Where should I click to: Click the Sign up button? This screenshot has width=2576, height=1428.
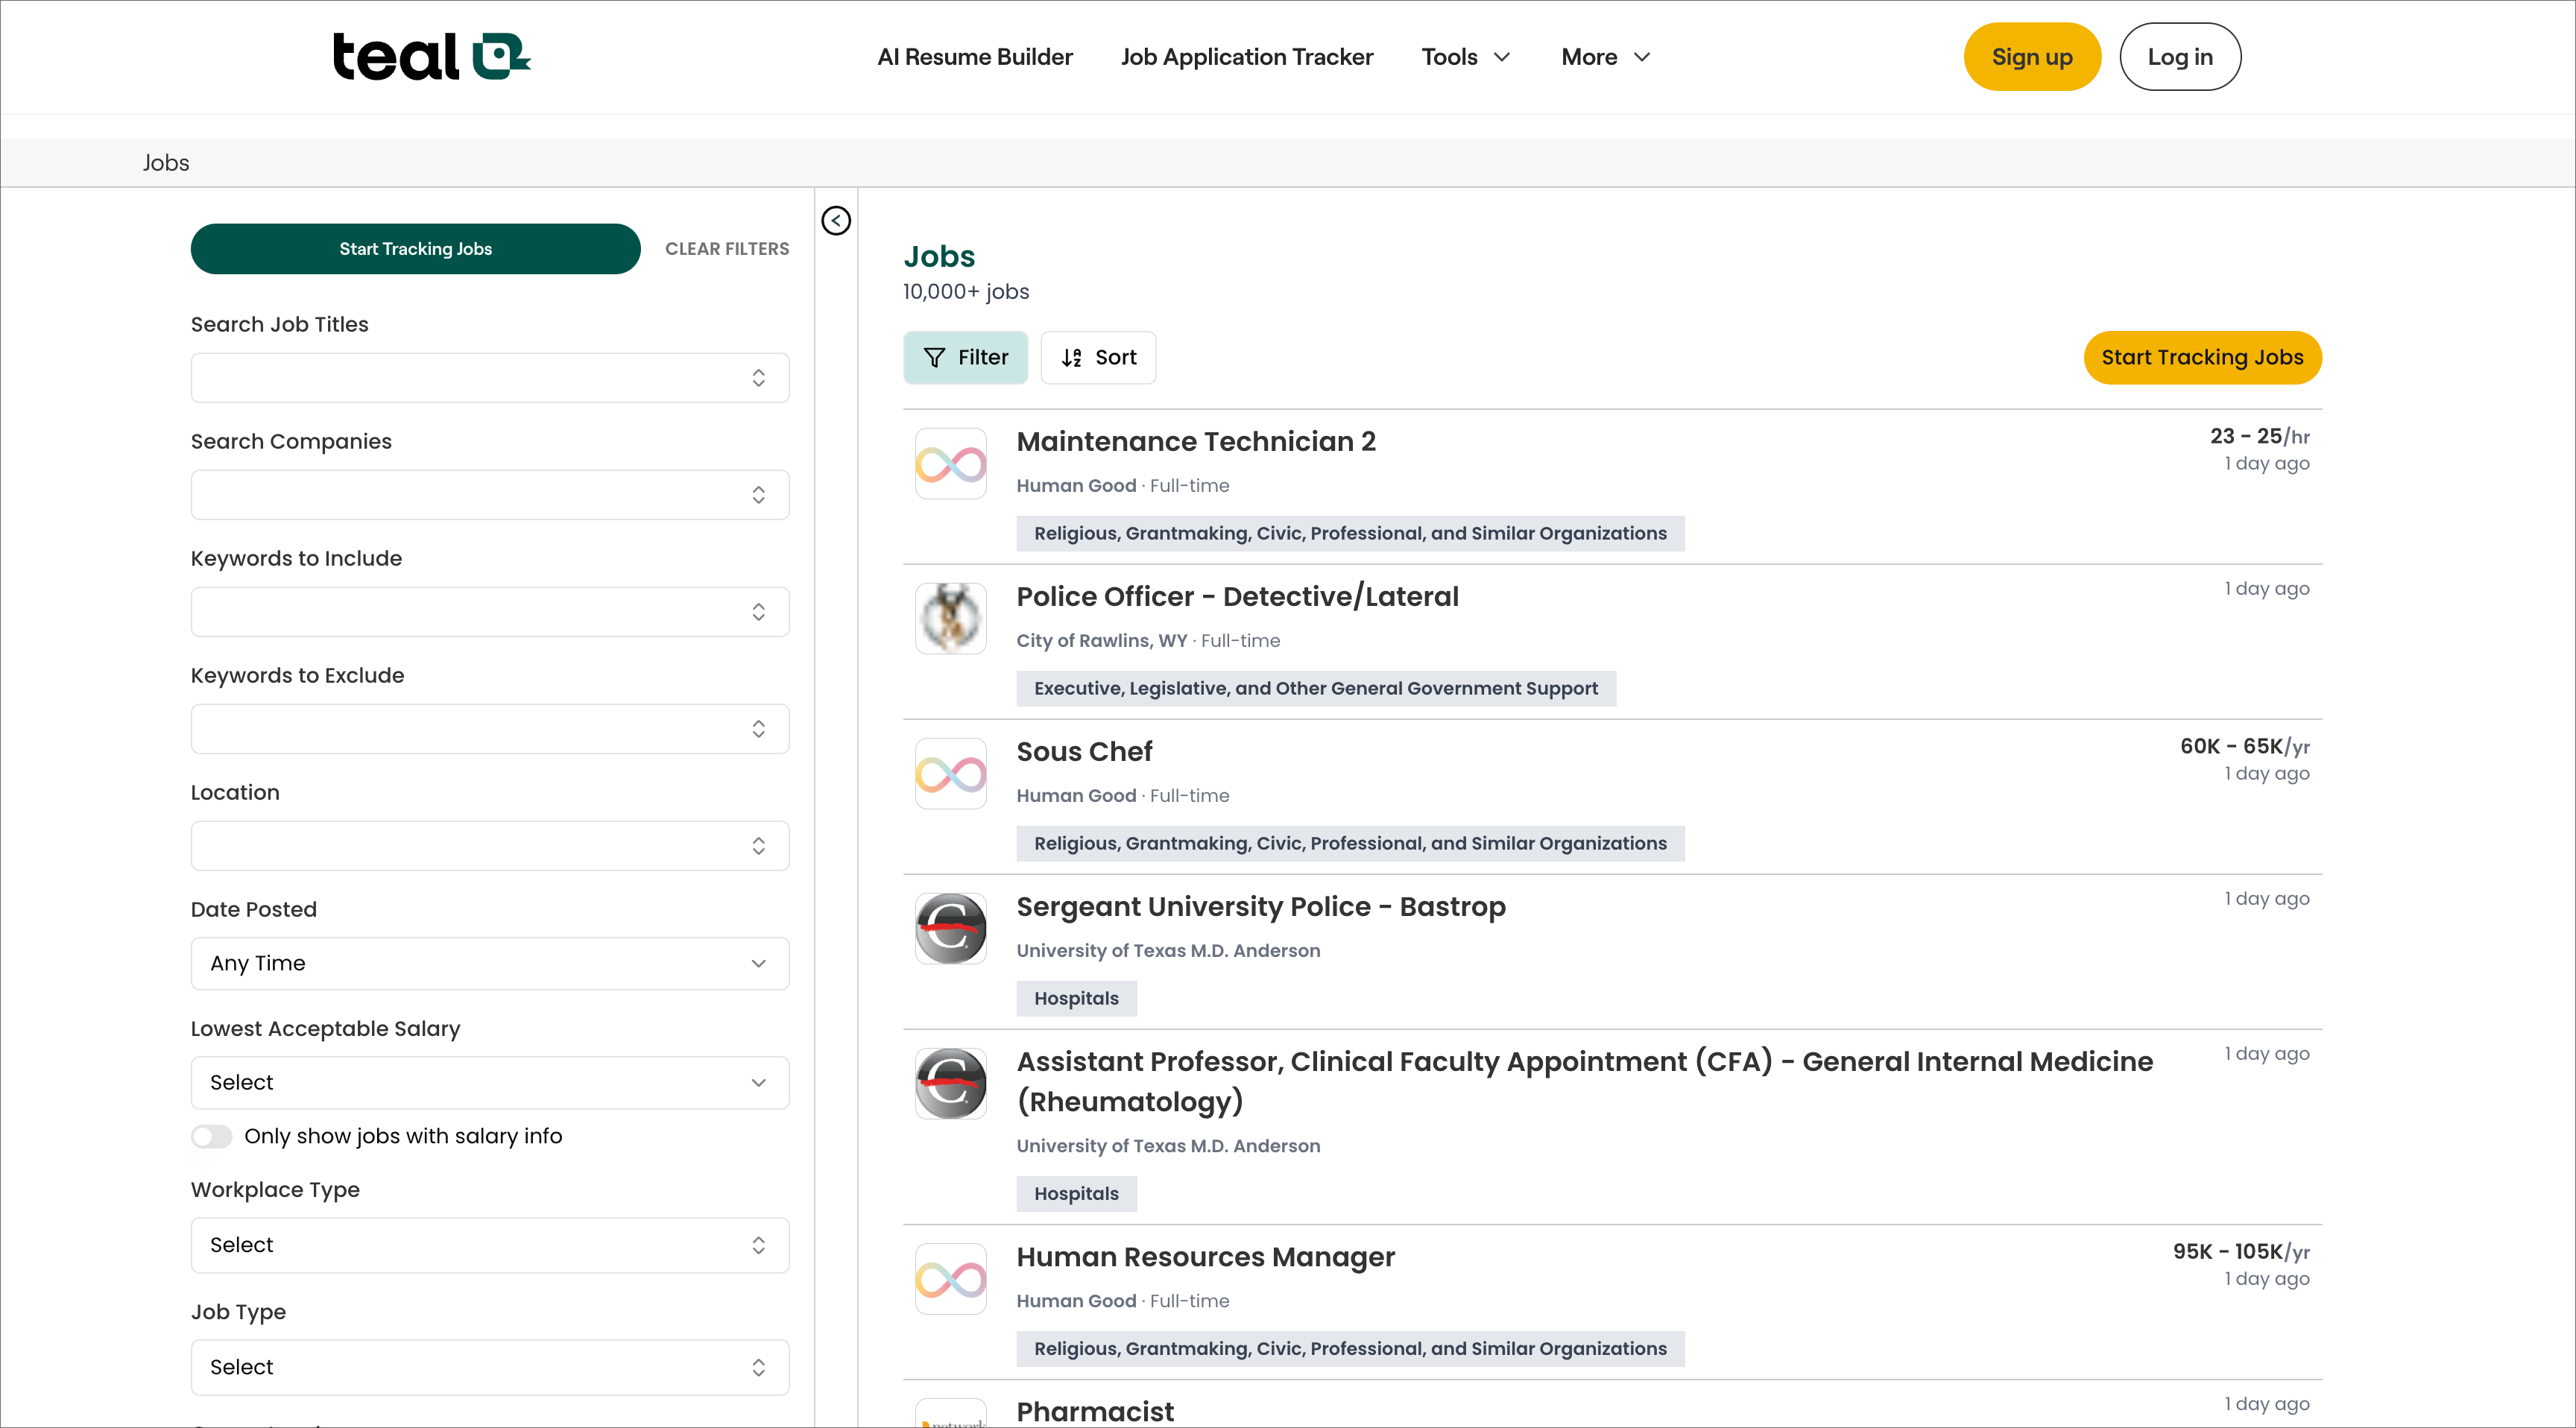point(2032,57)
